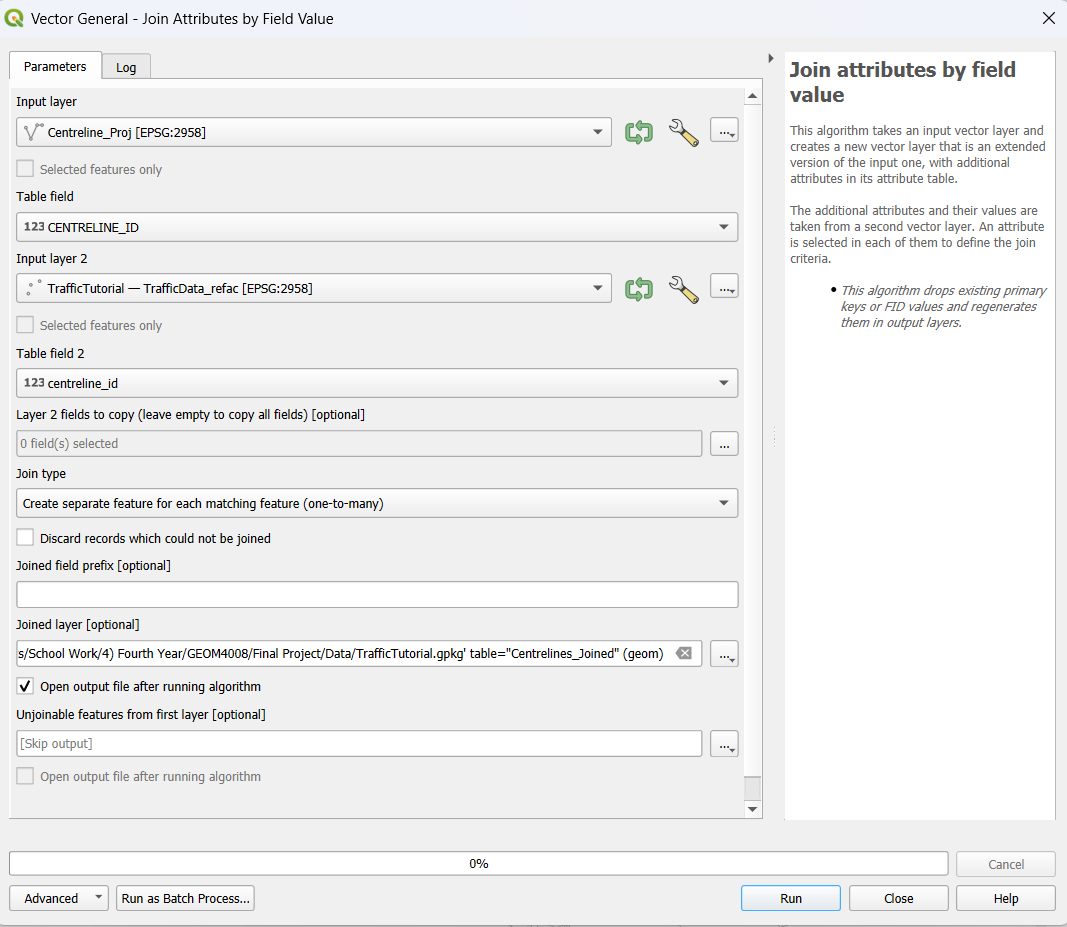Open the Join type dropdown
This screenshot has height=927, width=1067.
click(x=377, y=503)
